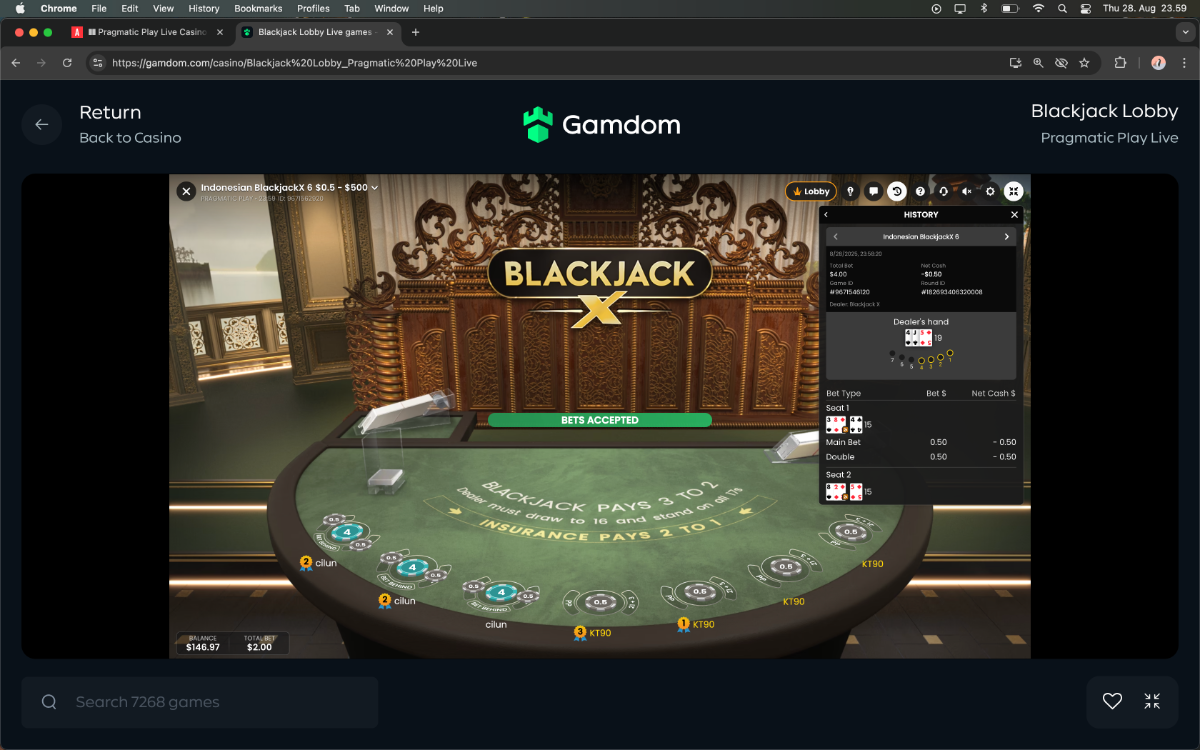Open Spotlight search in menu bar
Image resolution: width=1200 pixels, height=750 pixels.
point(1062,8)
